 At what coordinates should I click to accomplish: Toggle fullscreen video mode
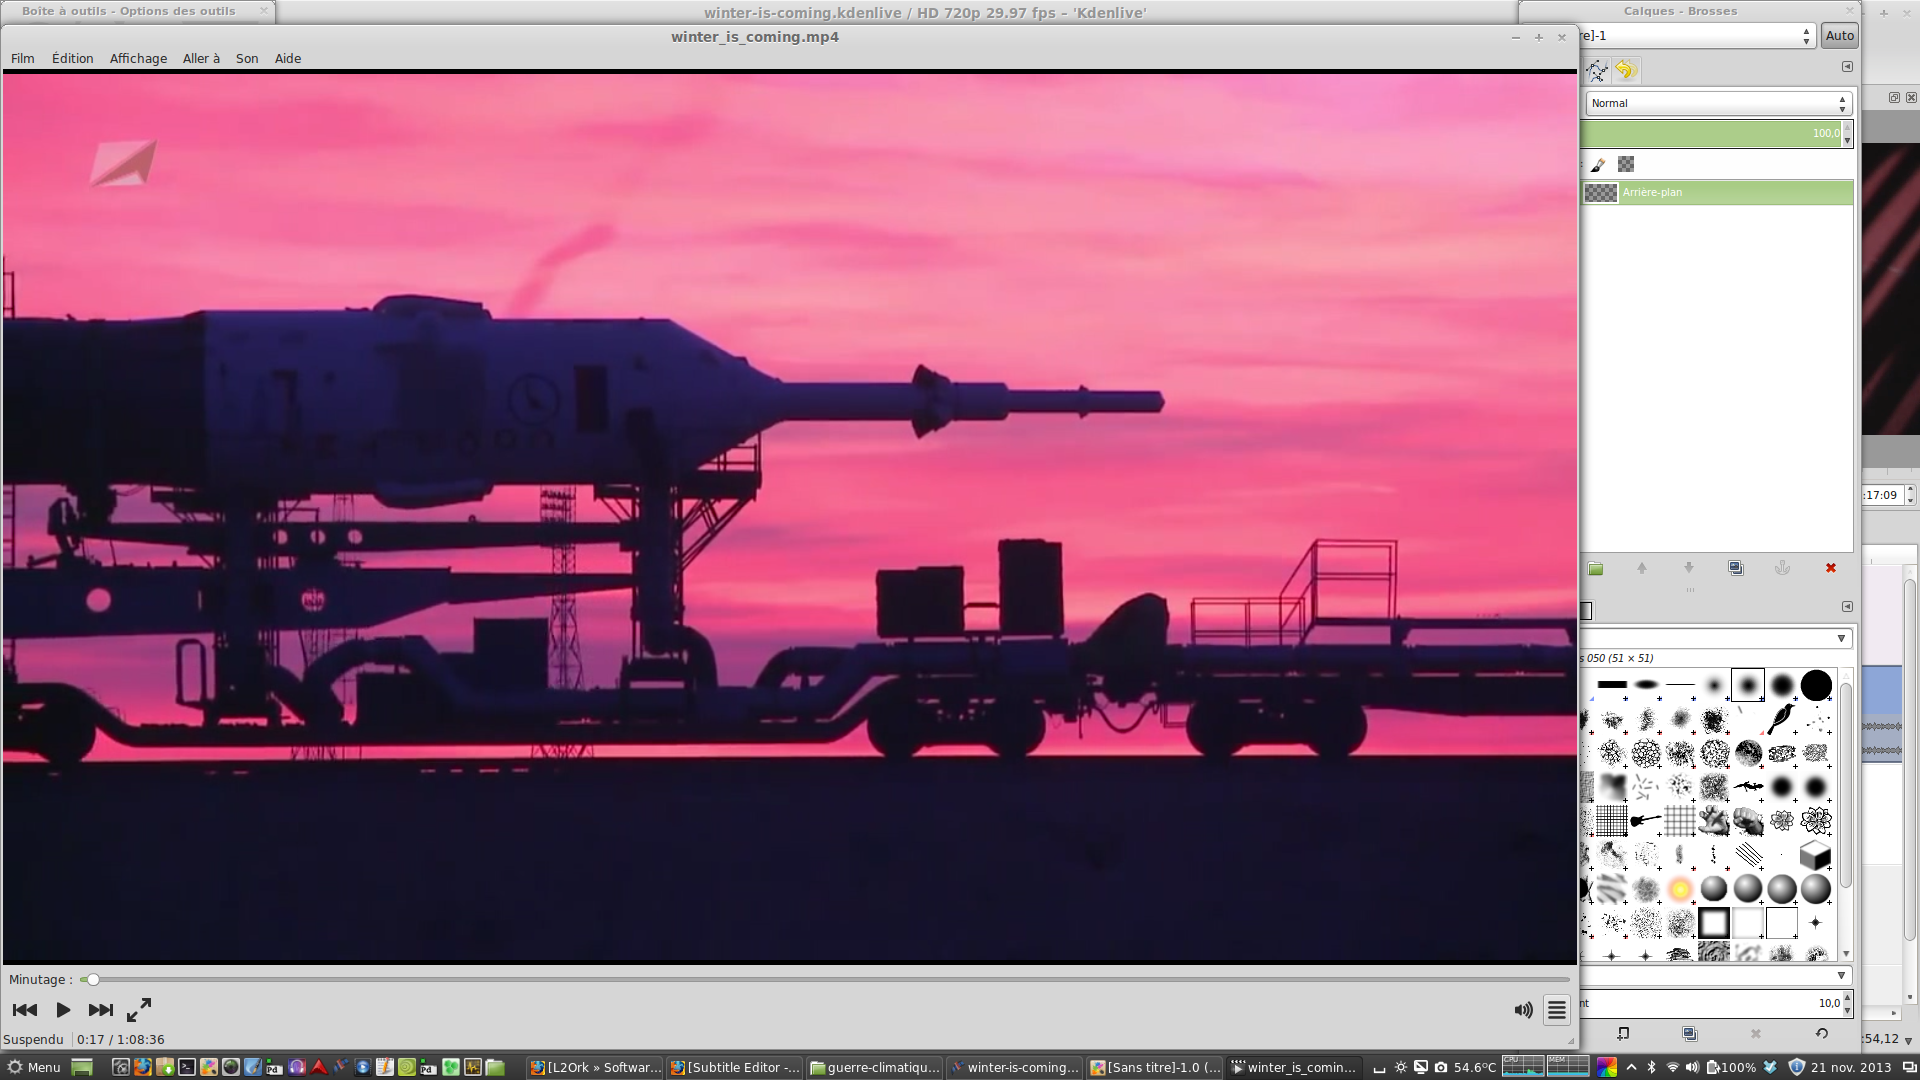click(x=139, y=1010)
